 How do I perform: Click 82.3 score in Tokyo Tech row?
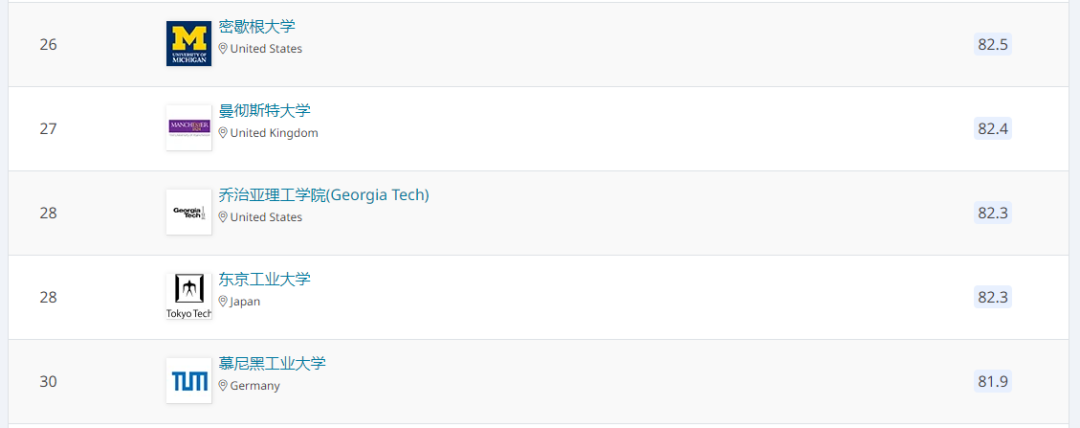click(x=993, y=297)
